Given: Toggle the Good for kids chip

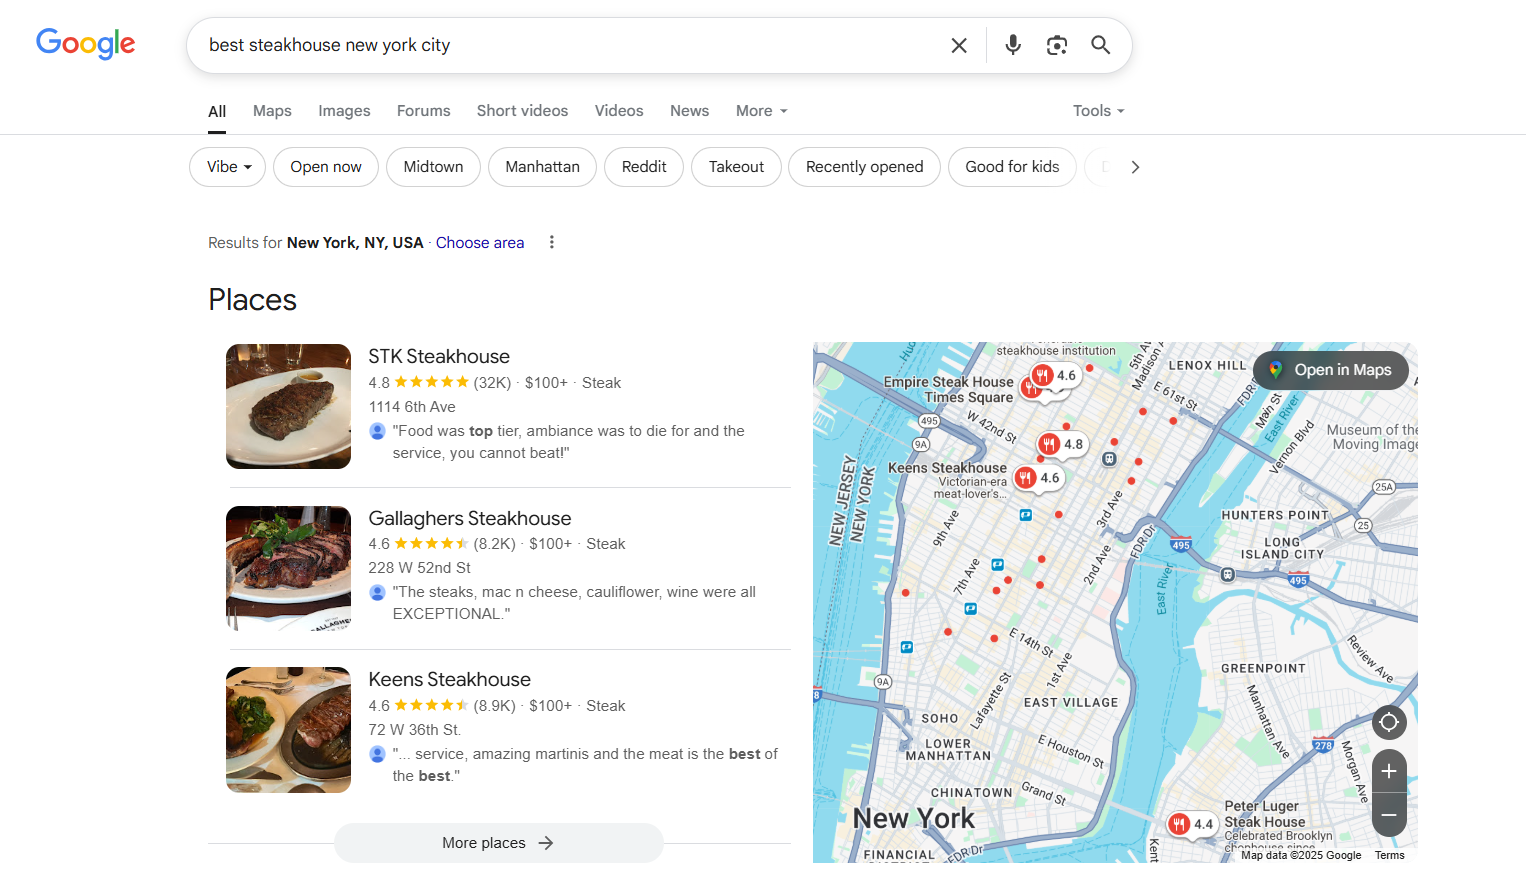Looking at the screenshot, I should click(1012, 167).
